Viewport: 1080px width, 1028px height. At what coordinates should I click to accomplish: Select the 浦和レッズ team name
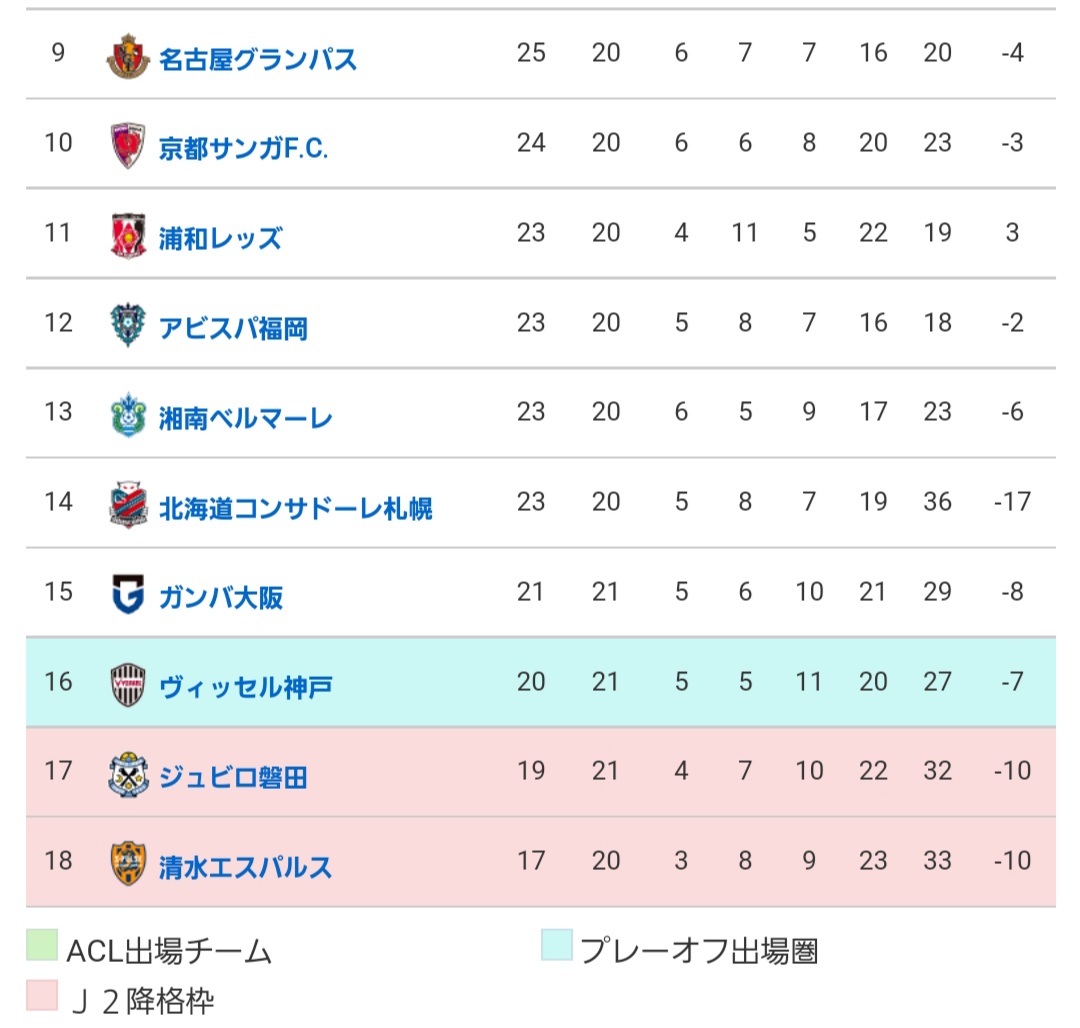(220, 238)
